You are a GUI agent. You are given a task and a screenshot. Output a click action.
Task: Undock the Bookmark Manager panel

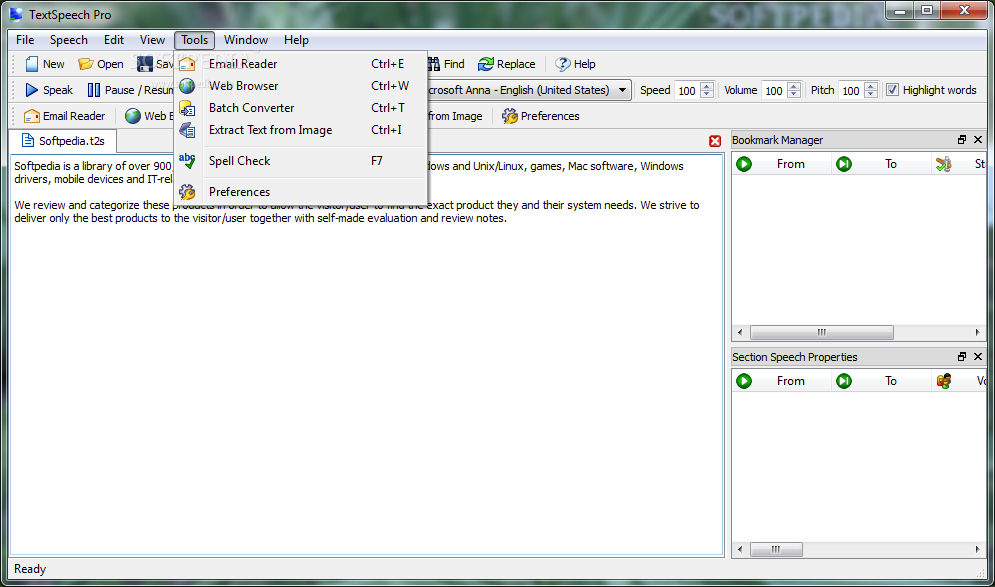coord(962,140)
